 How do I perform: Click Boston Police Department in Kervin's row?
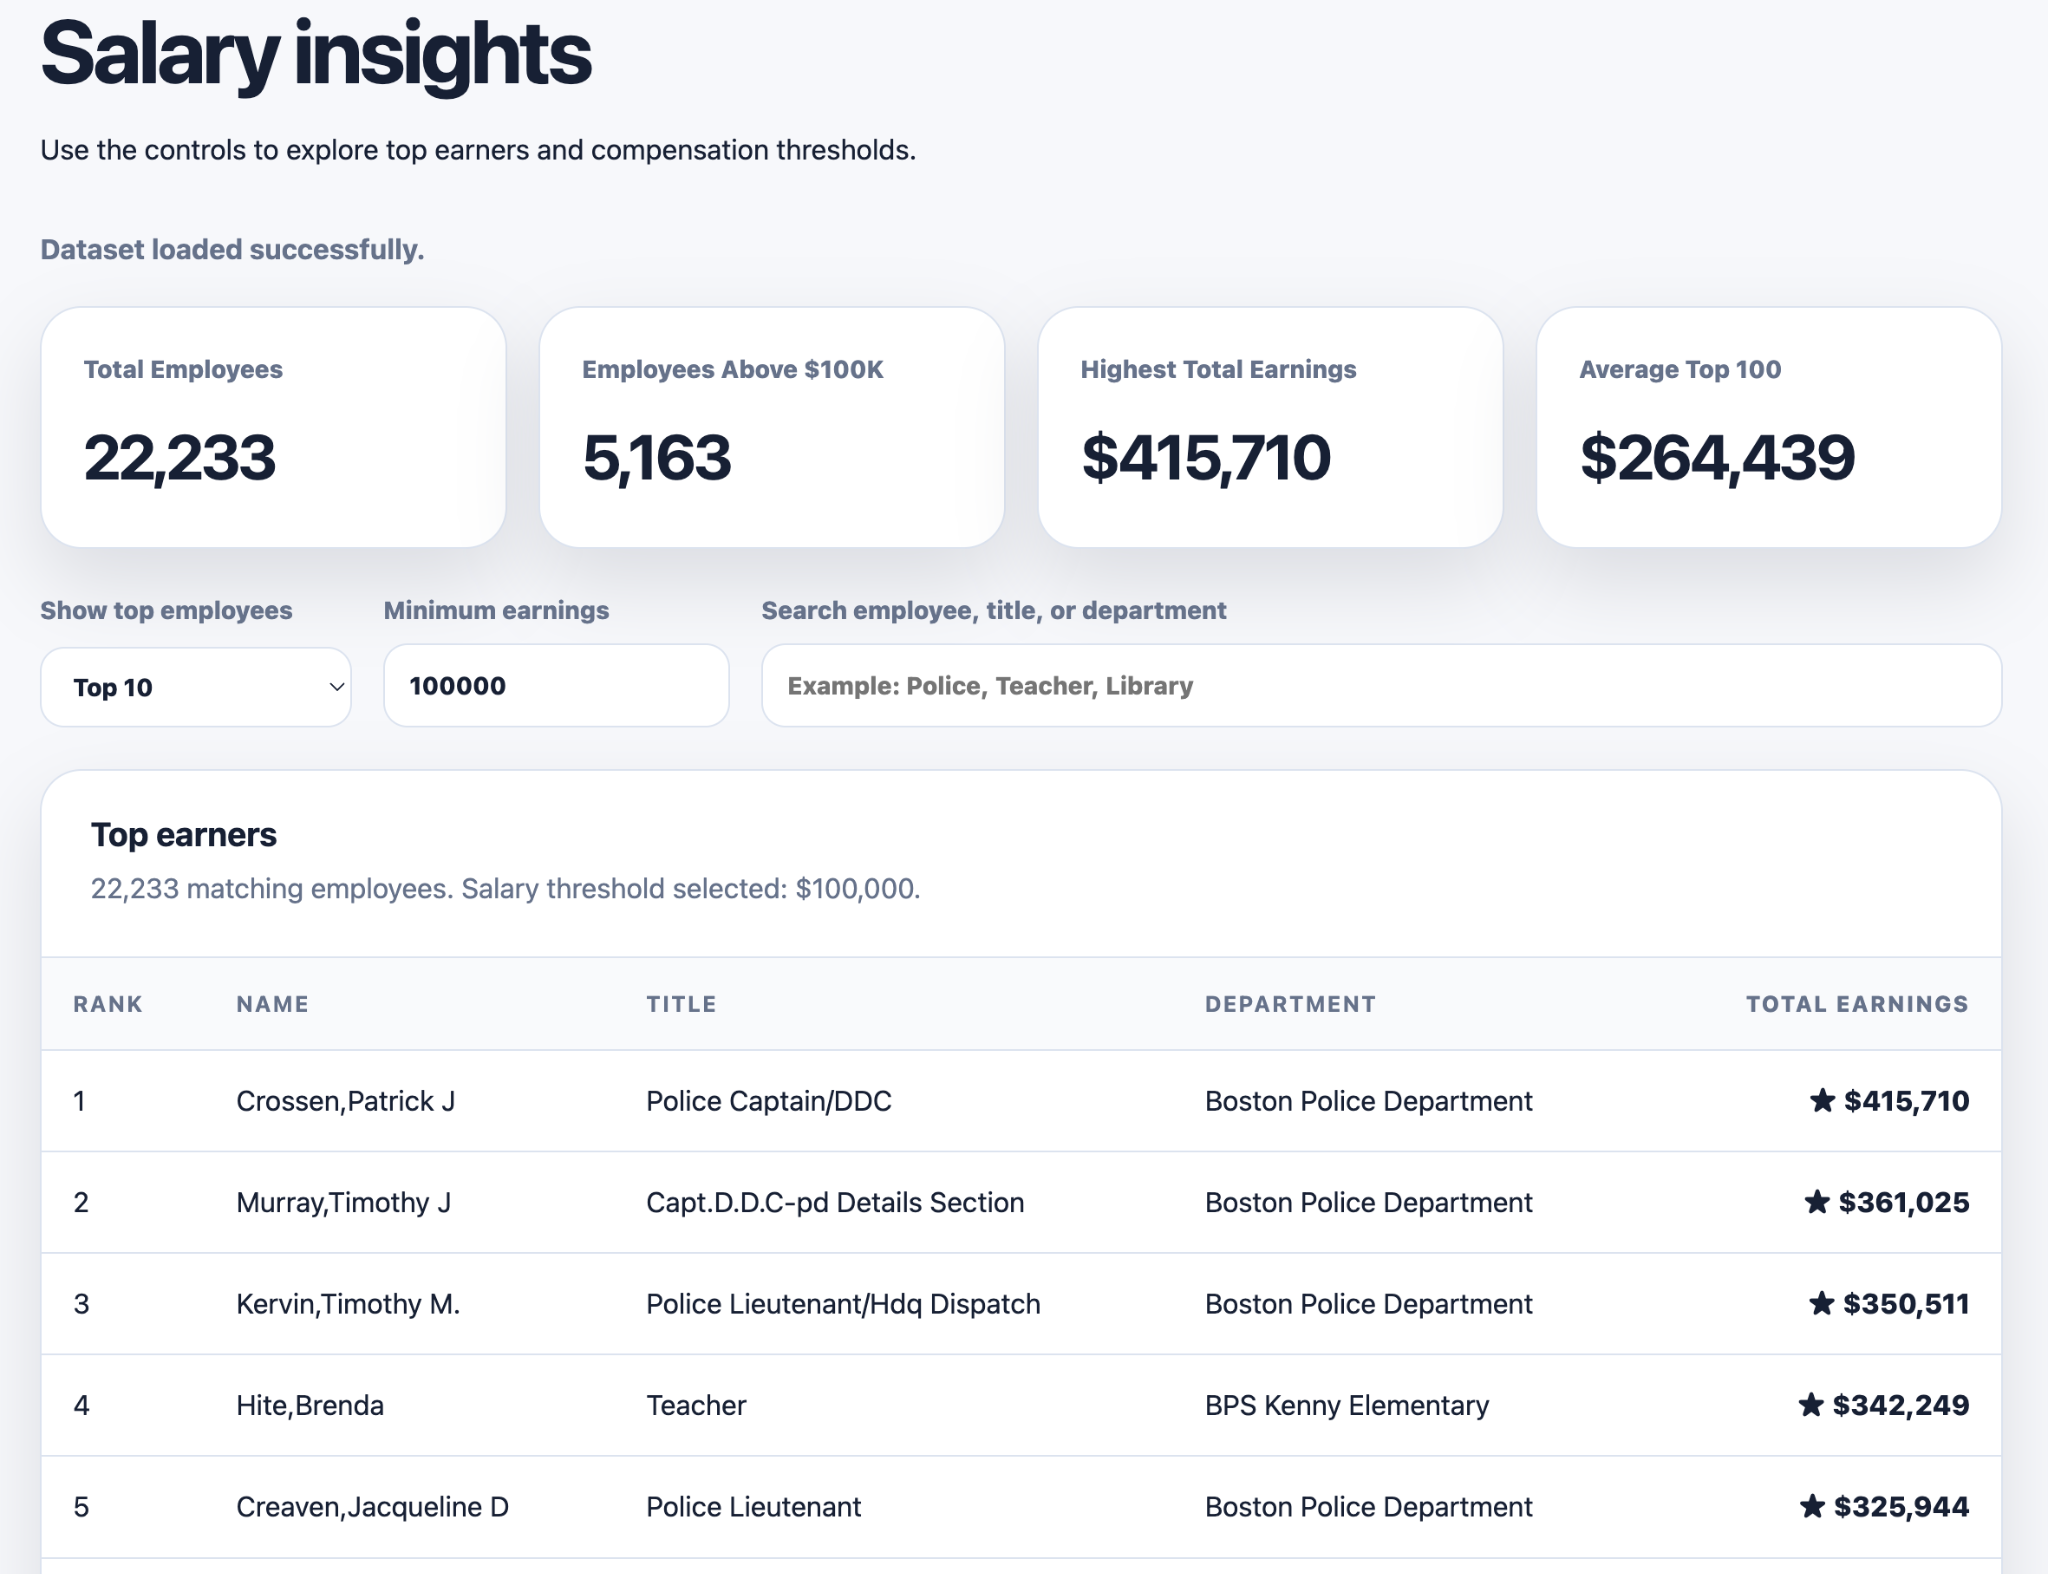point(1368,1304)
